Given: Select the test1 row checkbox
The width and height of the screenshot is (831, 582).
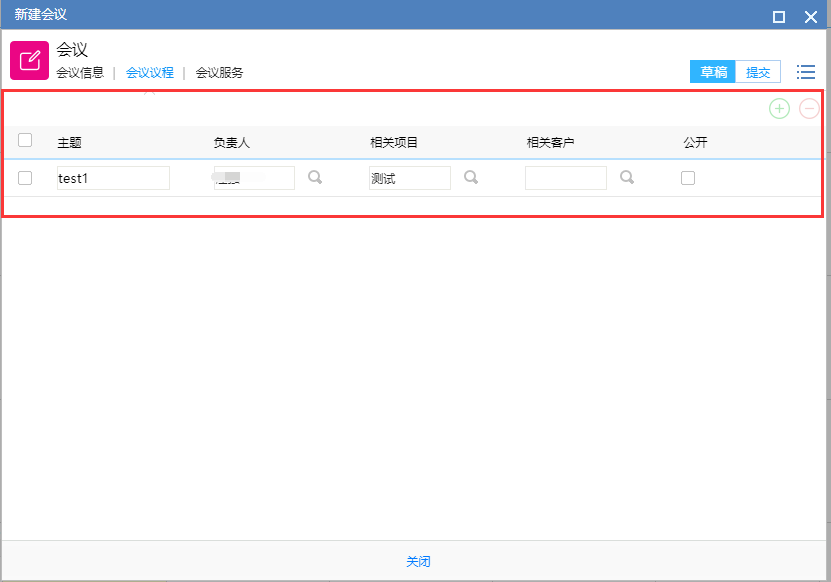Looking at the screenshot, I should point(25,178).
